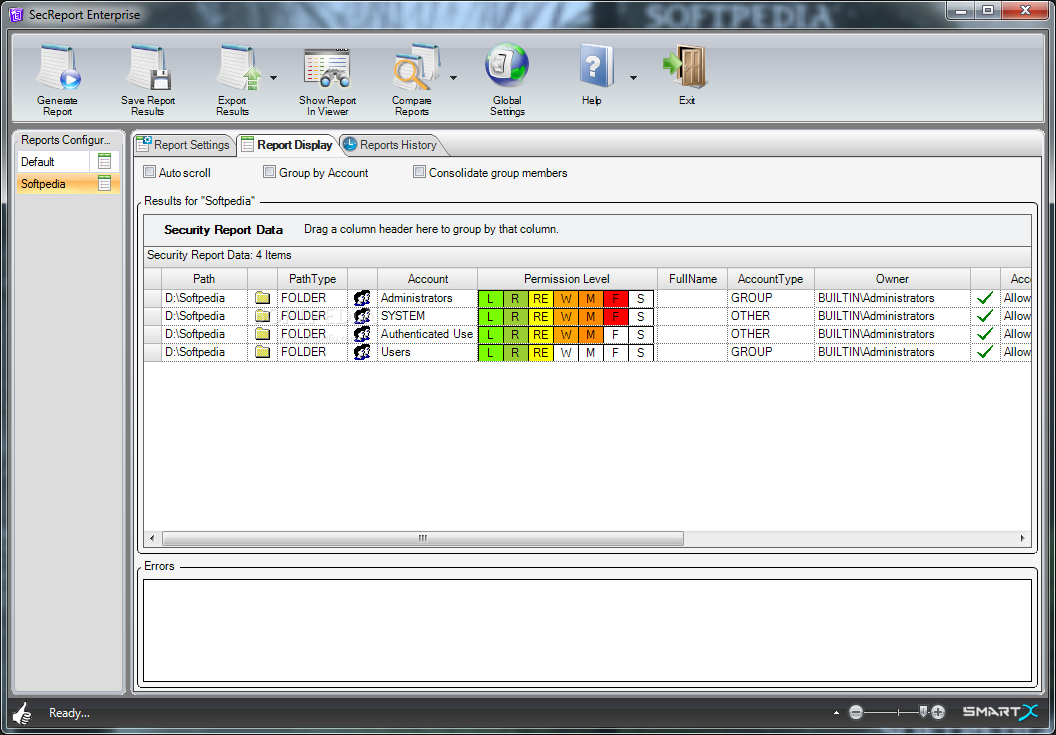
Task: Click the folder icon in Administrators row
Action: click(x=263, y=298)
